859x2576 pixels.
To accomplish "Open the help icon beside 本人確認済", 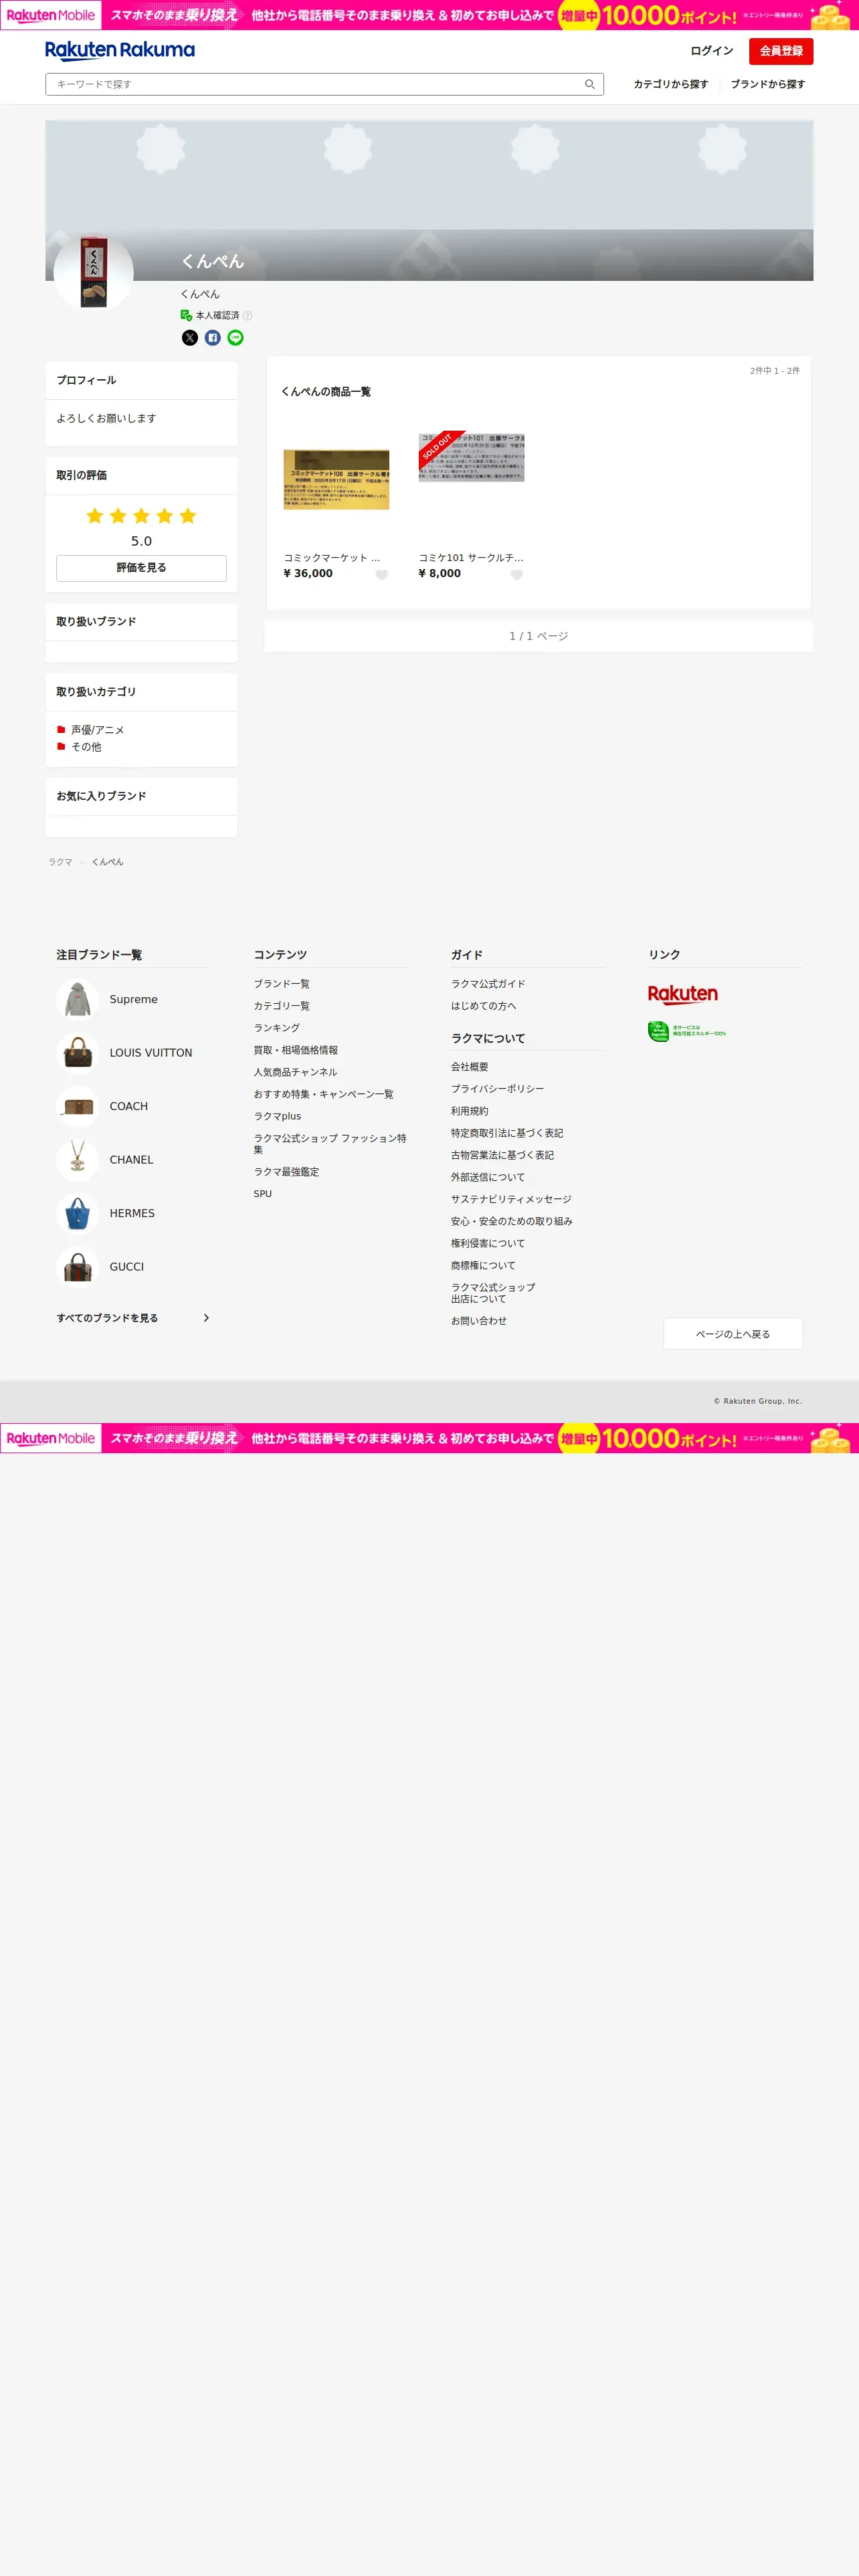I will point(248,316).
